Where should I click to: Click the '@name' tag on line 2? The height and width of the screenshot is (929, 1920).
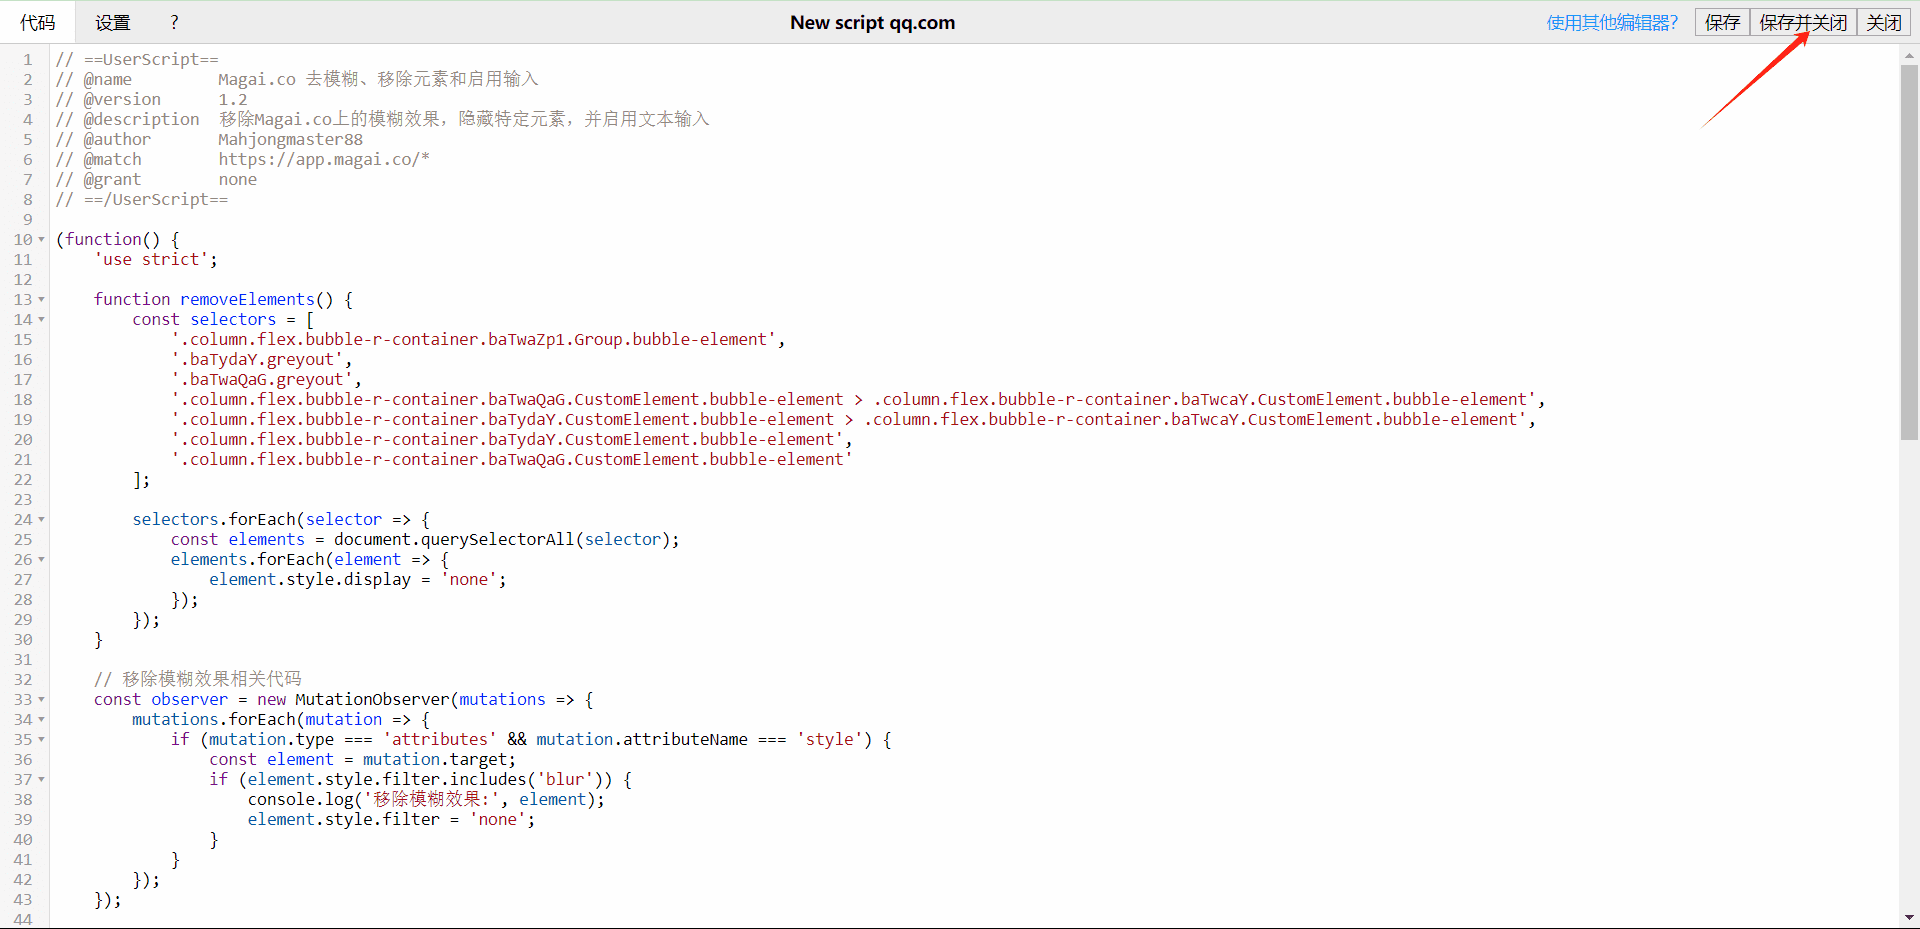pos(108,79)
